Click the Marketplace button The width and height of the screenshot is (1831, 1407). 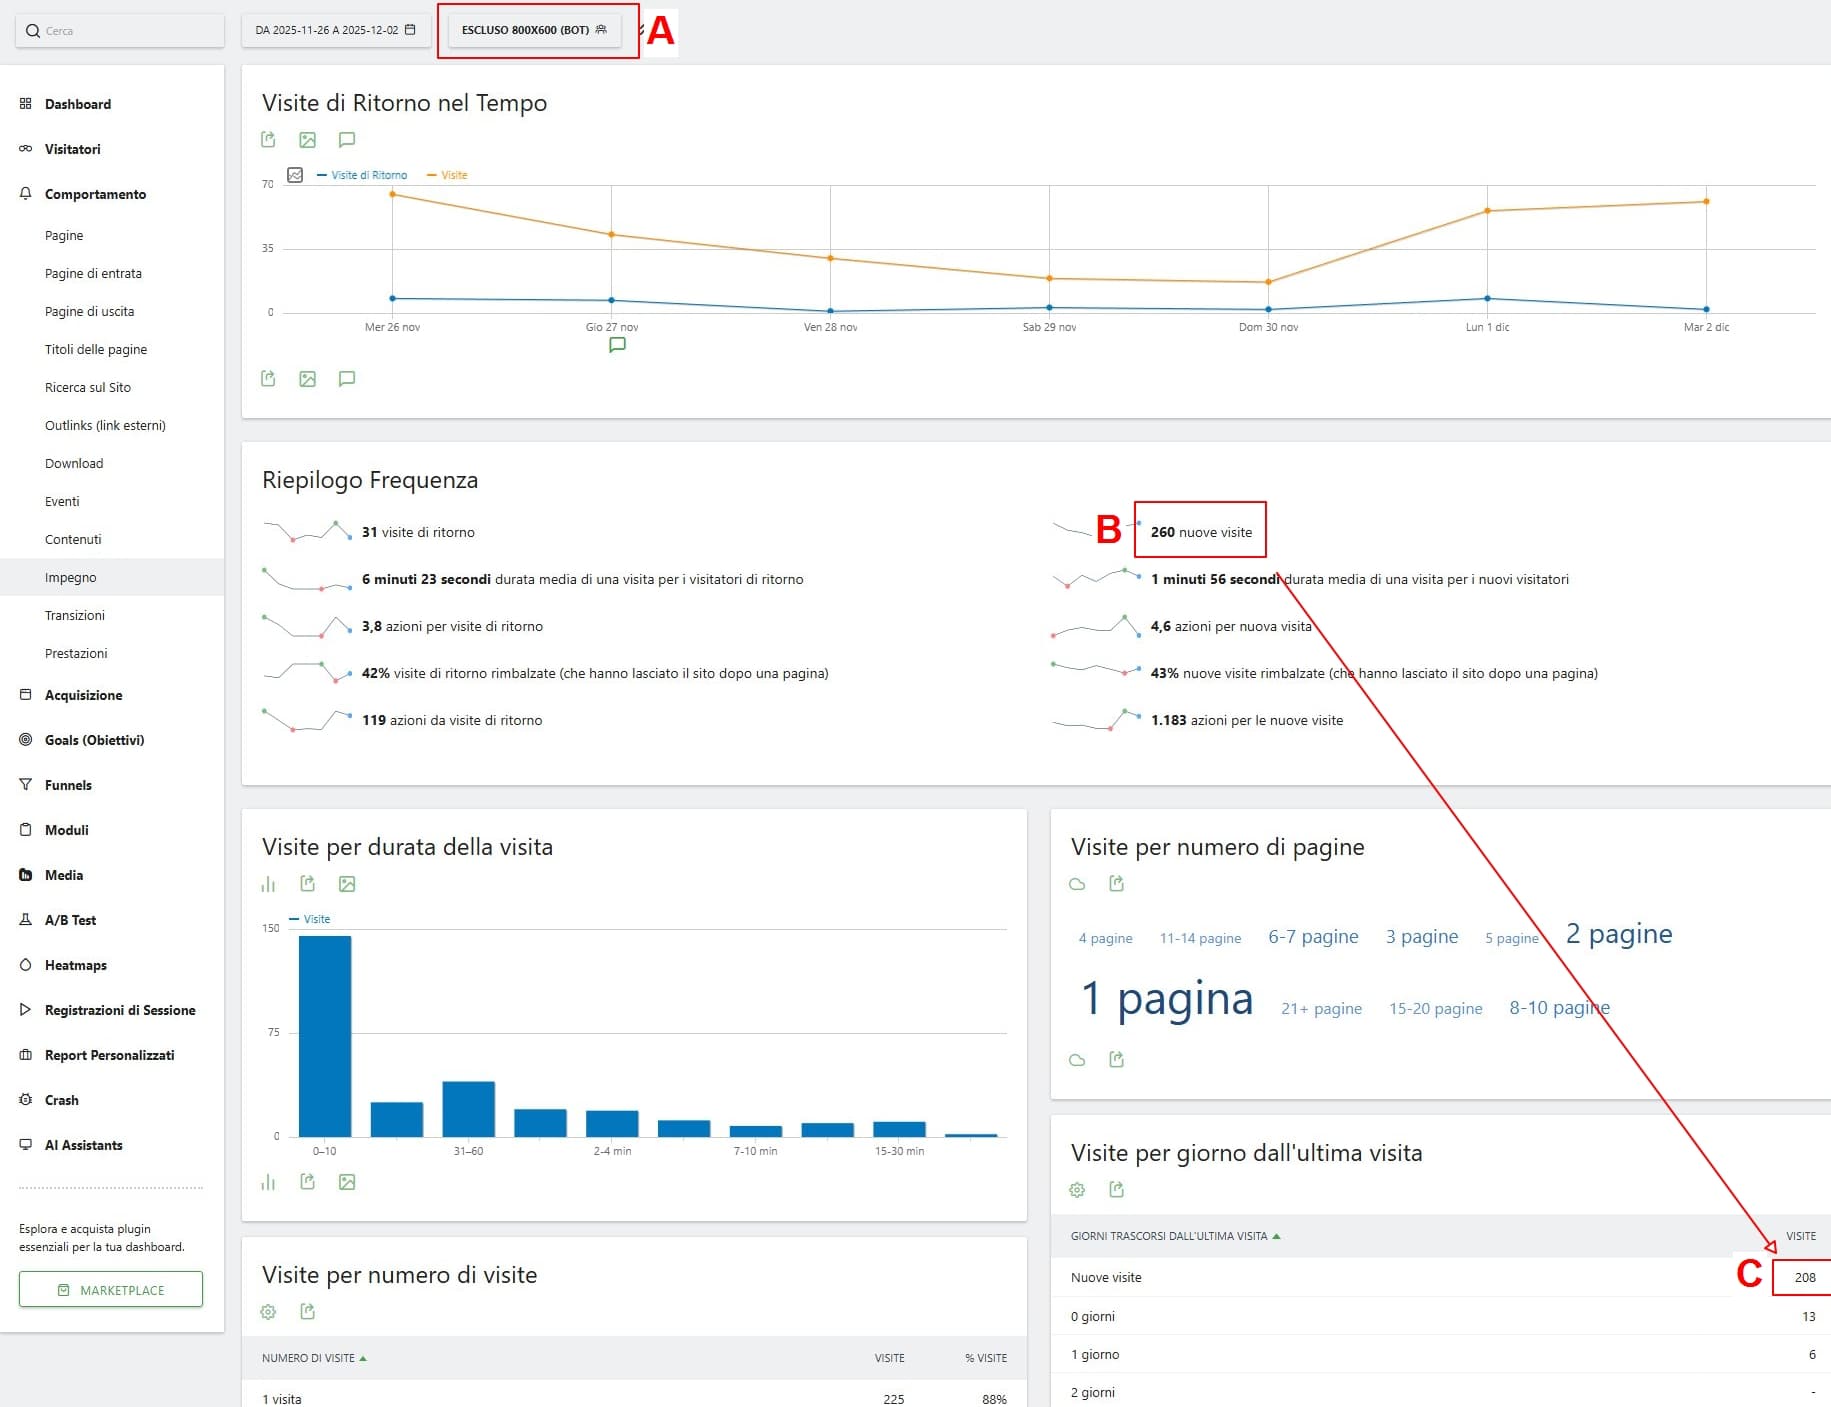point(111,1290)
